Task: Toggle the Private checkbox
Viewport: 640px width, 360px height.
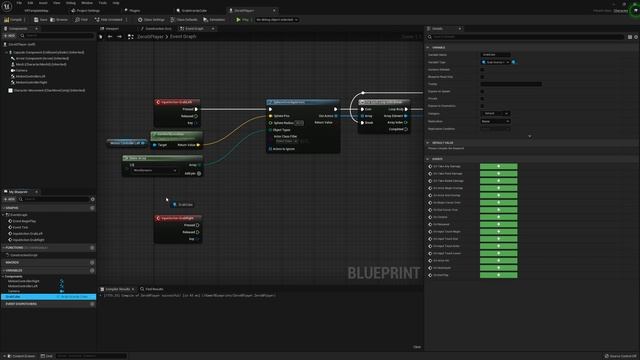Action: [x=482, y=99]
